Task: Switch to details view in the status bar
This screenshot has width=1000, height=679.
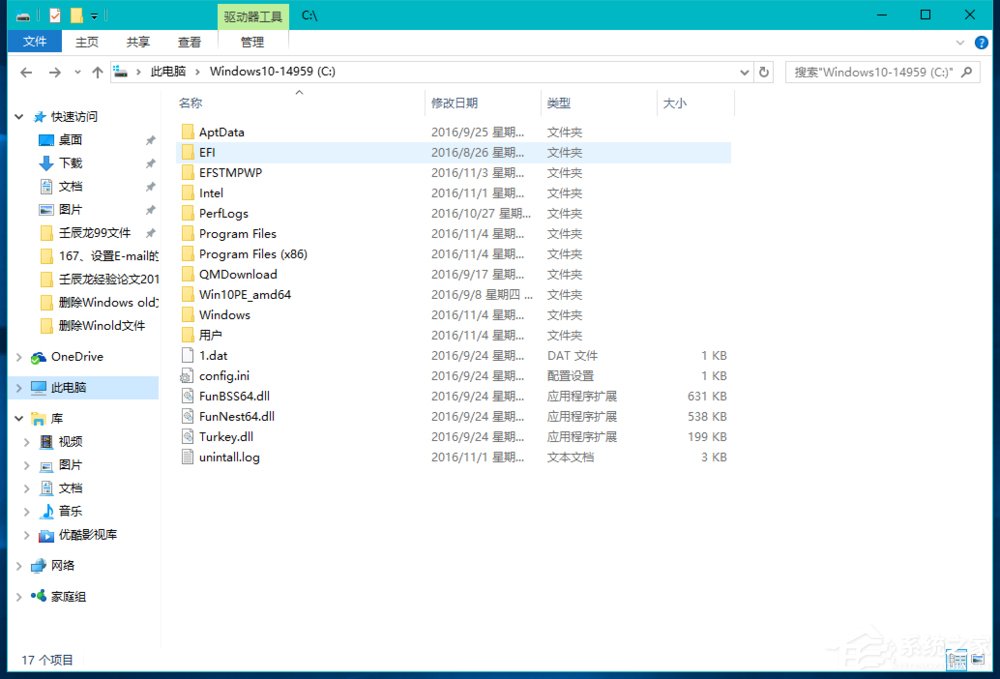Action: pos(956,660)
